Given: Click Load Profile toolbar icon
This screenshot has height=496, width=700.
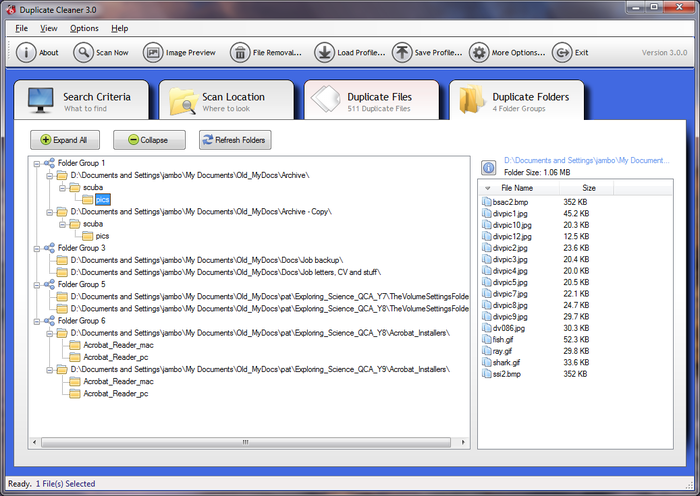Looking at the screenshot, I should tap(324, 53).
